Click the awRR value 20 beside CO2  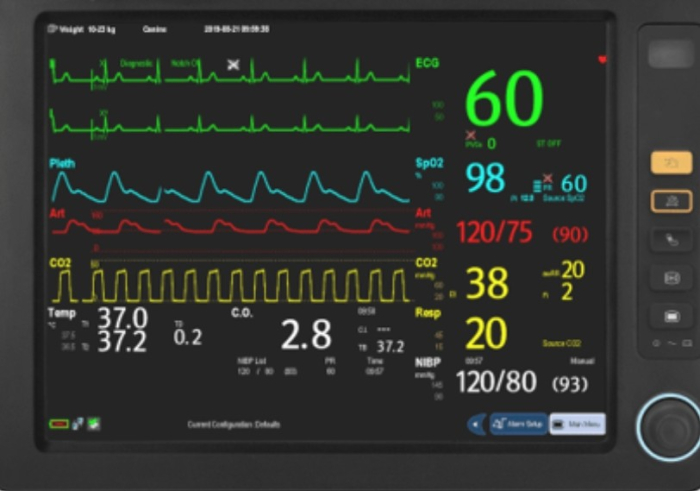point(573,270)
